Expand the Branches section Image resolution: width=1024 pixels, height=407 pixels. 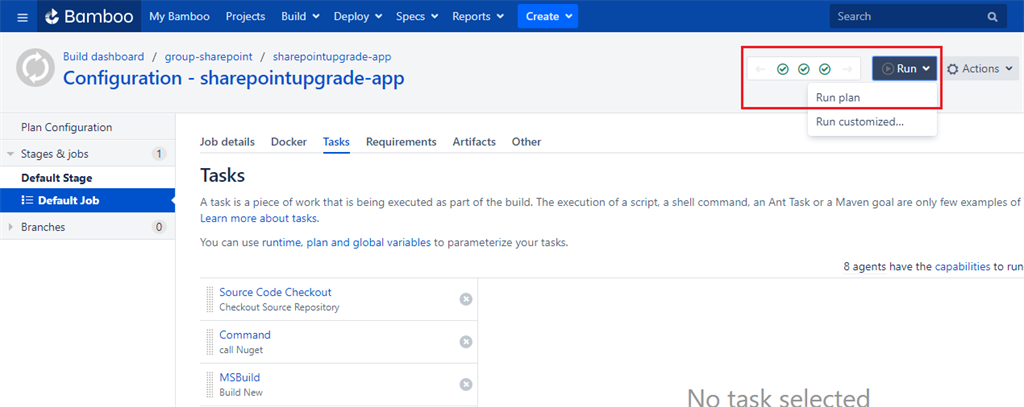coord(10,227)
